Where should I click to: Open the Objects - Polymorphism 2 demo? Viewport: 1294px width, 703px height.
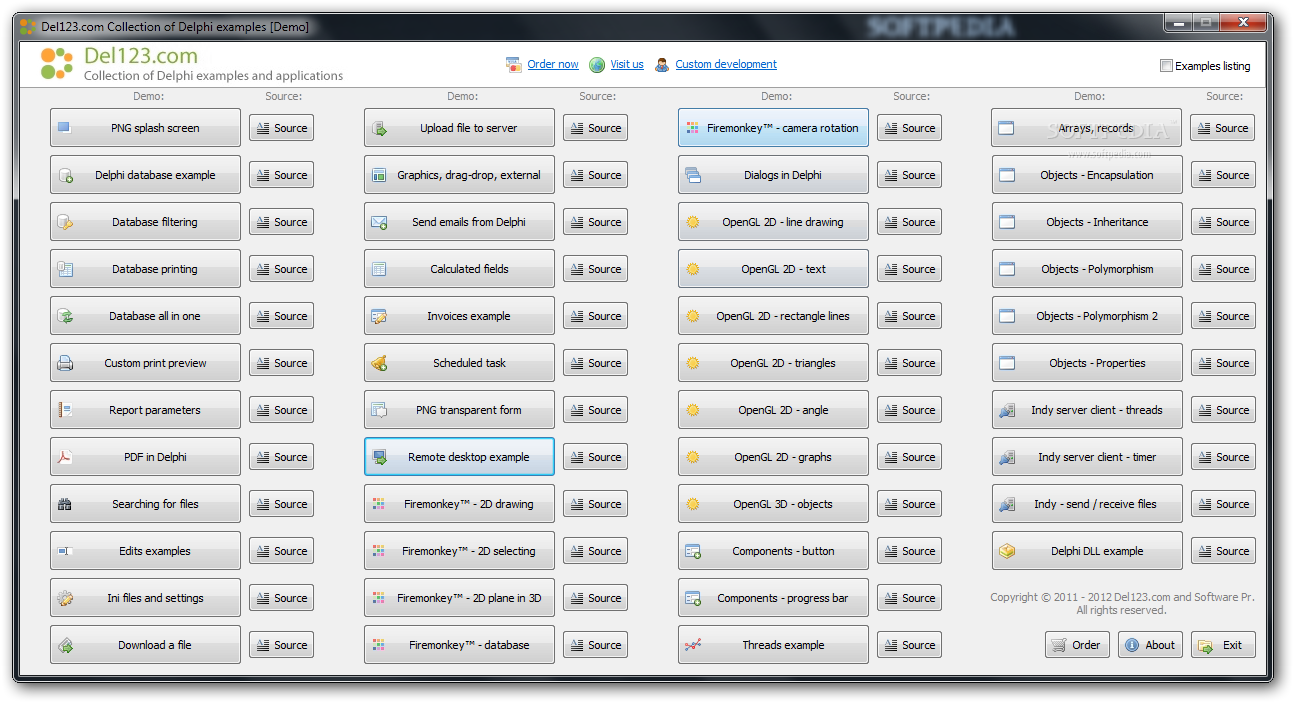click(1087, 316)
